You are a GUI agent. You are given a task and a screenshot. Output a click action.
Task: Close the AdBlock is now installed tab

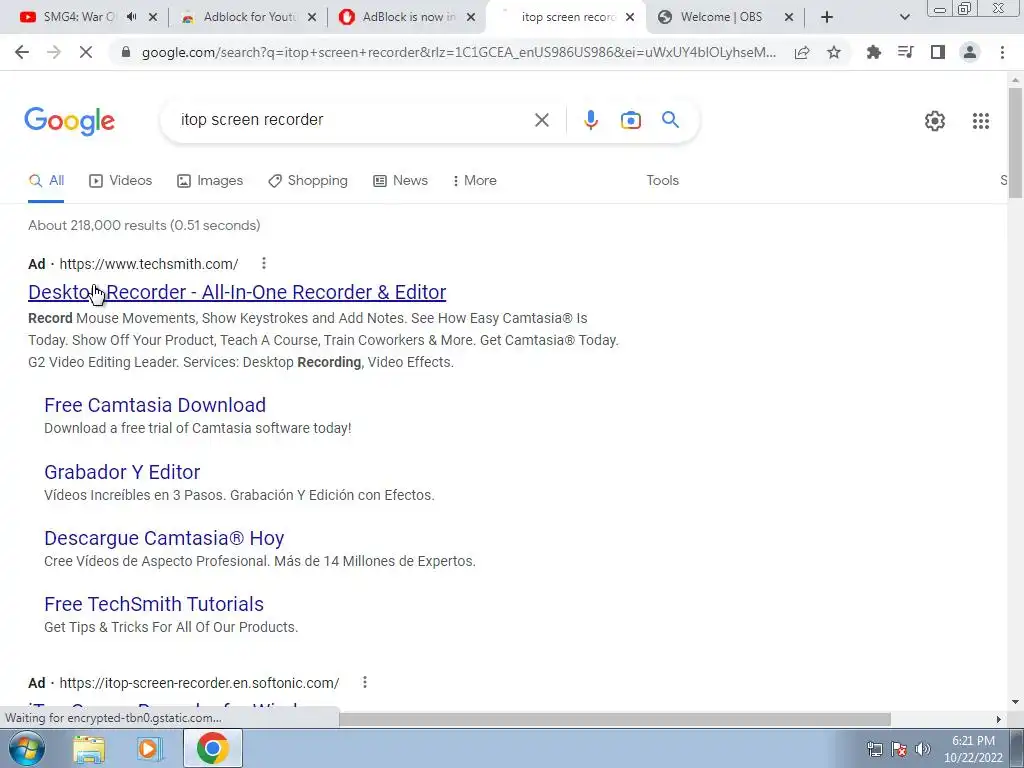coord(471,17)
